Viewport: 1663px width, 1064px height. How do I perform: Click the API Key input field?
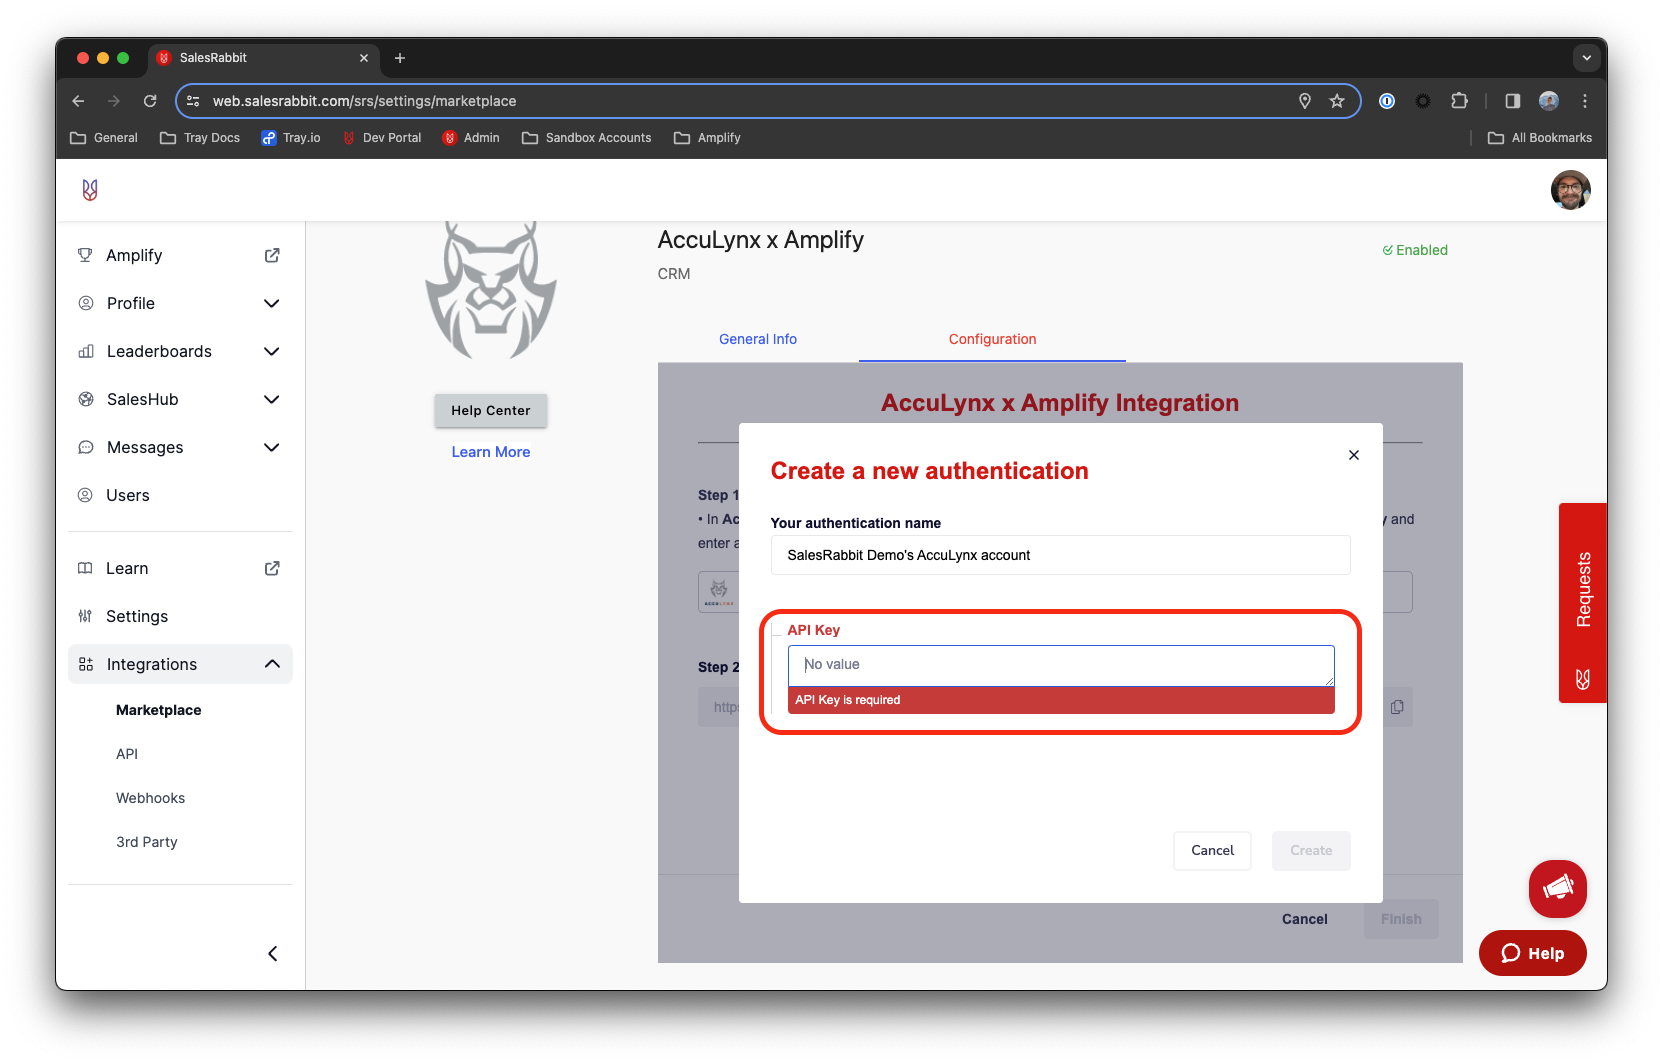click(x=1061, y=665)
